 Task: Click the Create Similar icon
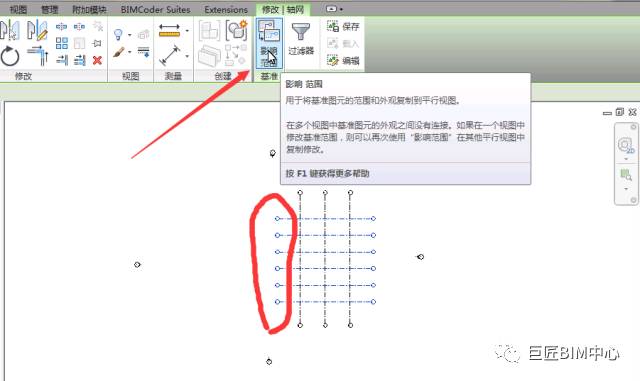click(236, 55)
